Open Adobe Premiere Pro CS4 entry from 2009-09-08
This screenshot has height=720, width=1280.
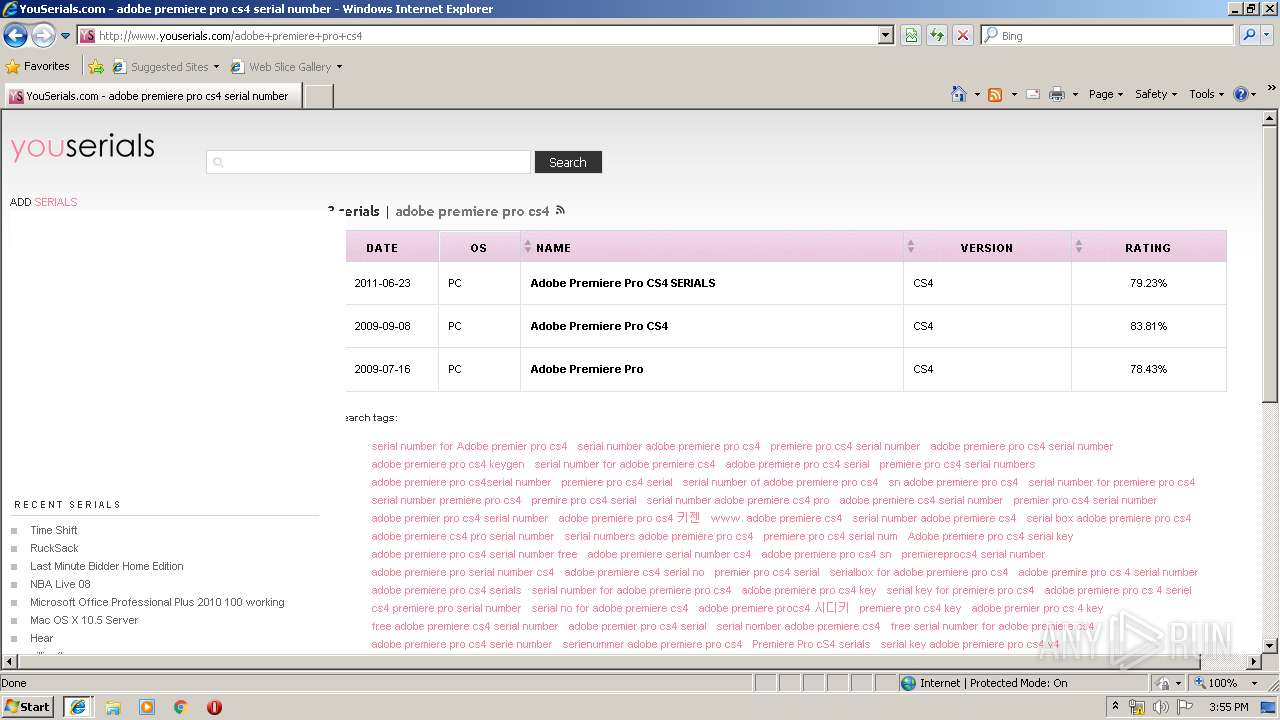click(x=599, y=326)
